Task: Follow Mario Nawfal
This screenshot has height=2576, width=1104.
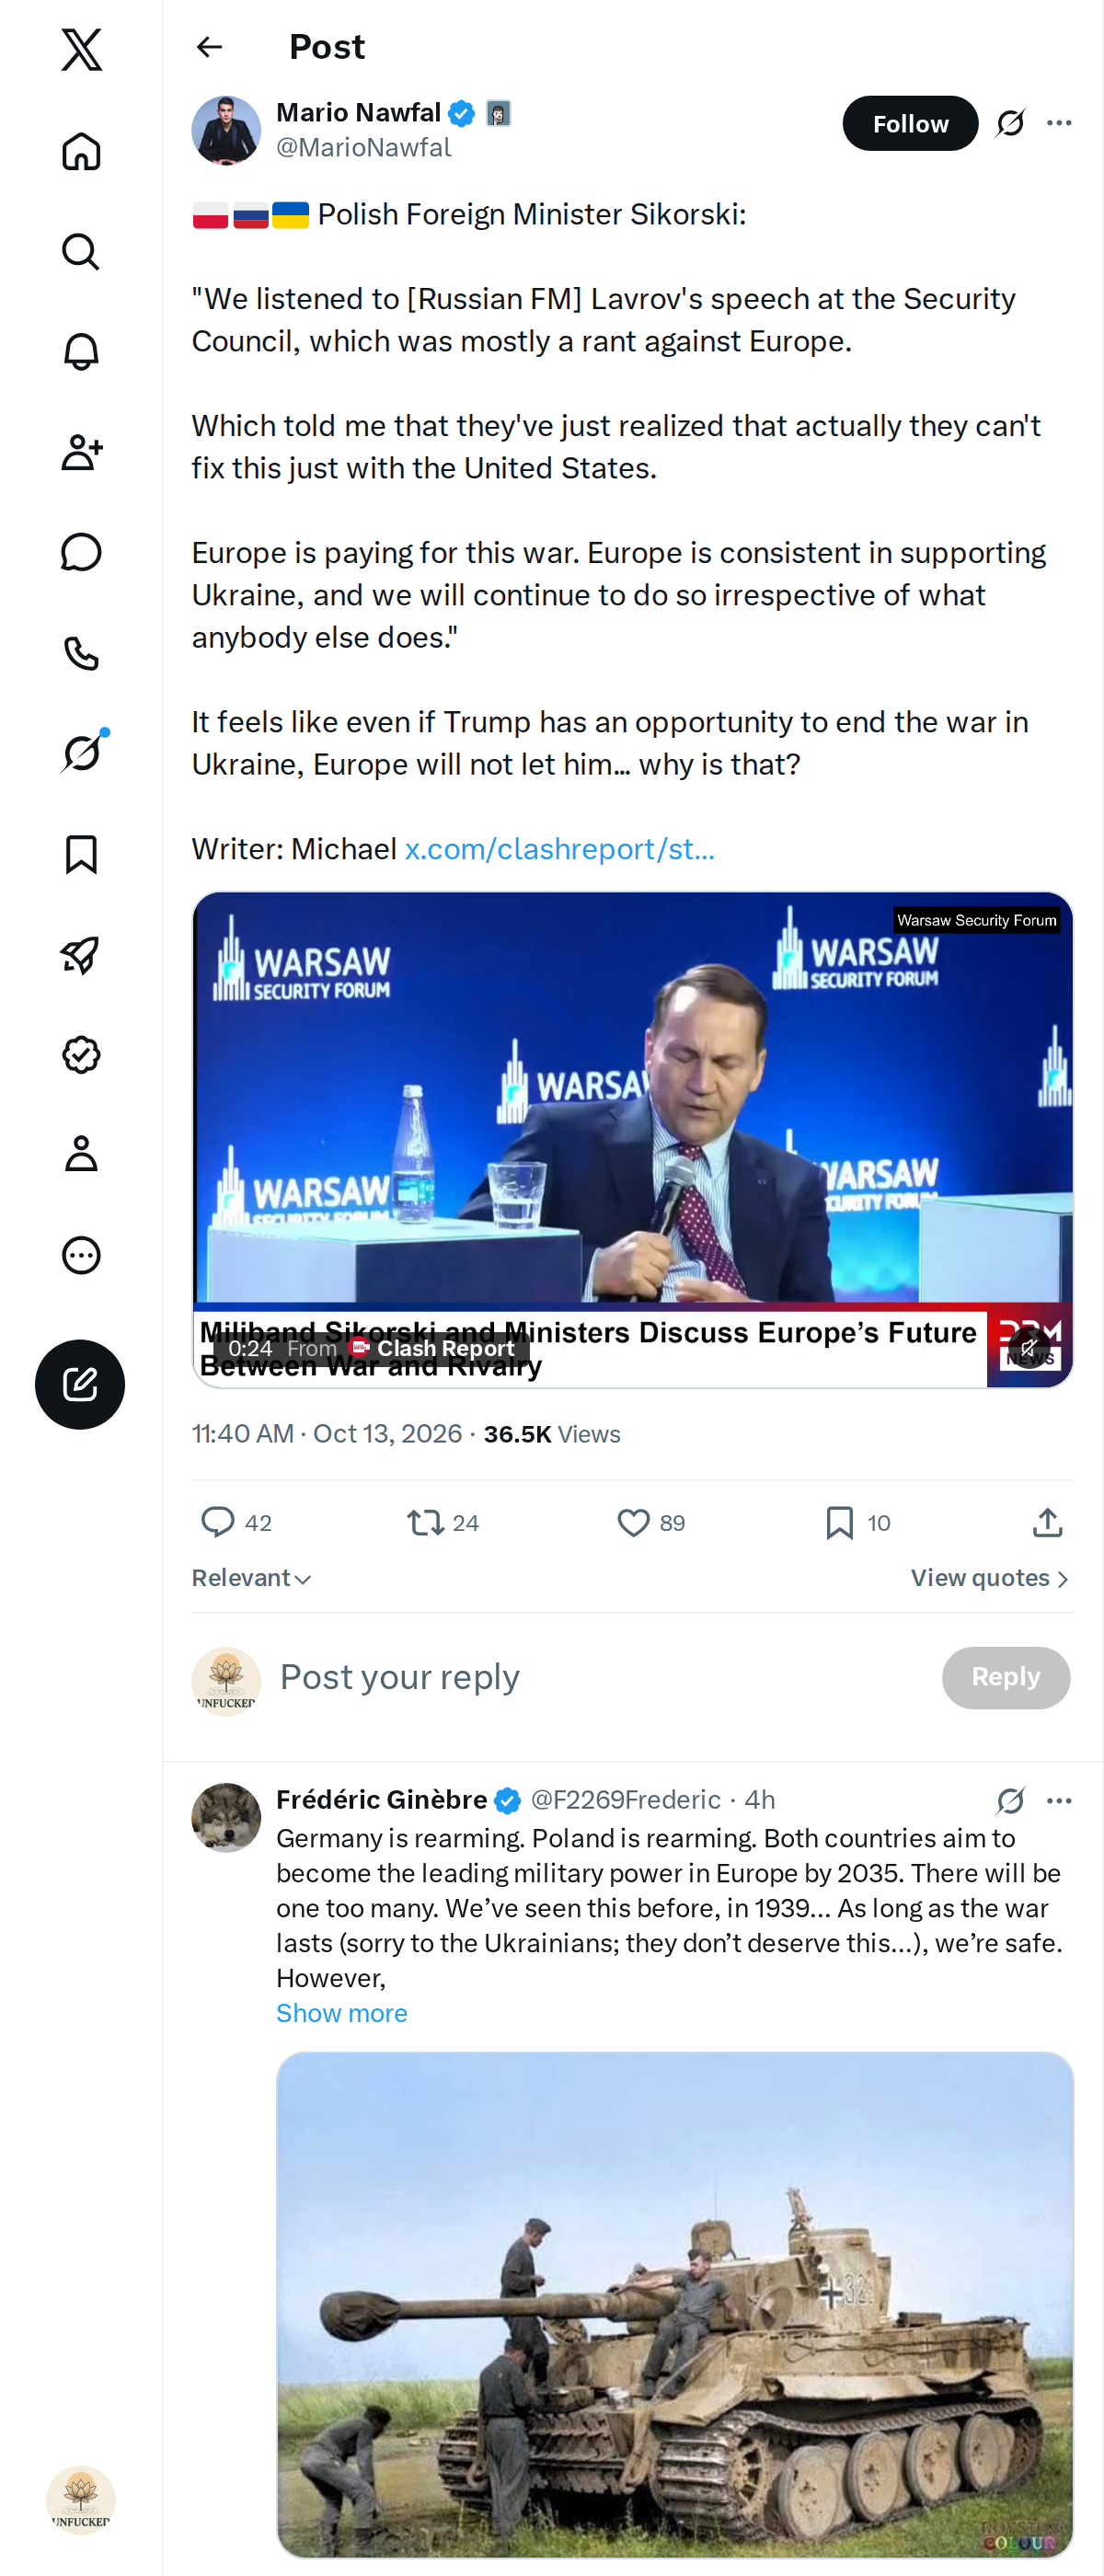Action: (910, 123)
